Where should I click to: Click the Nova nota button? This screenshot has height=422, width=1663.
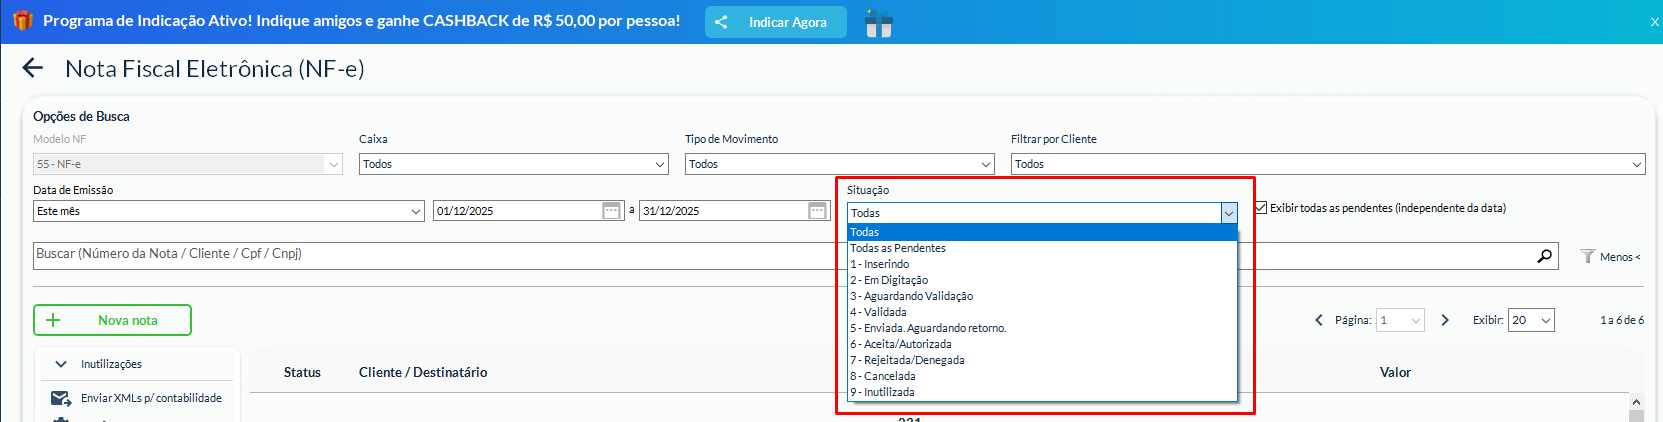[x=112, y=320]
